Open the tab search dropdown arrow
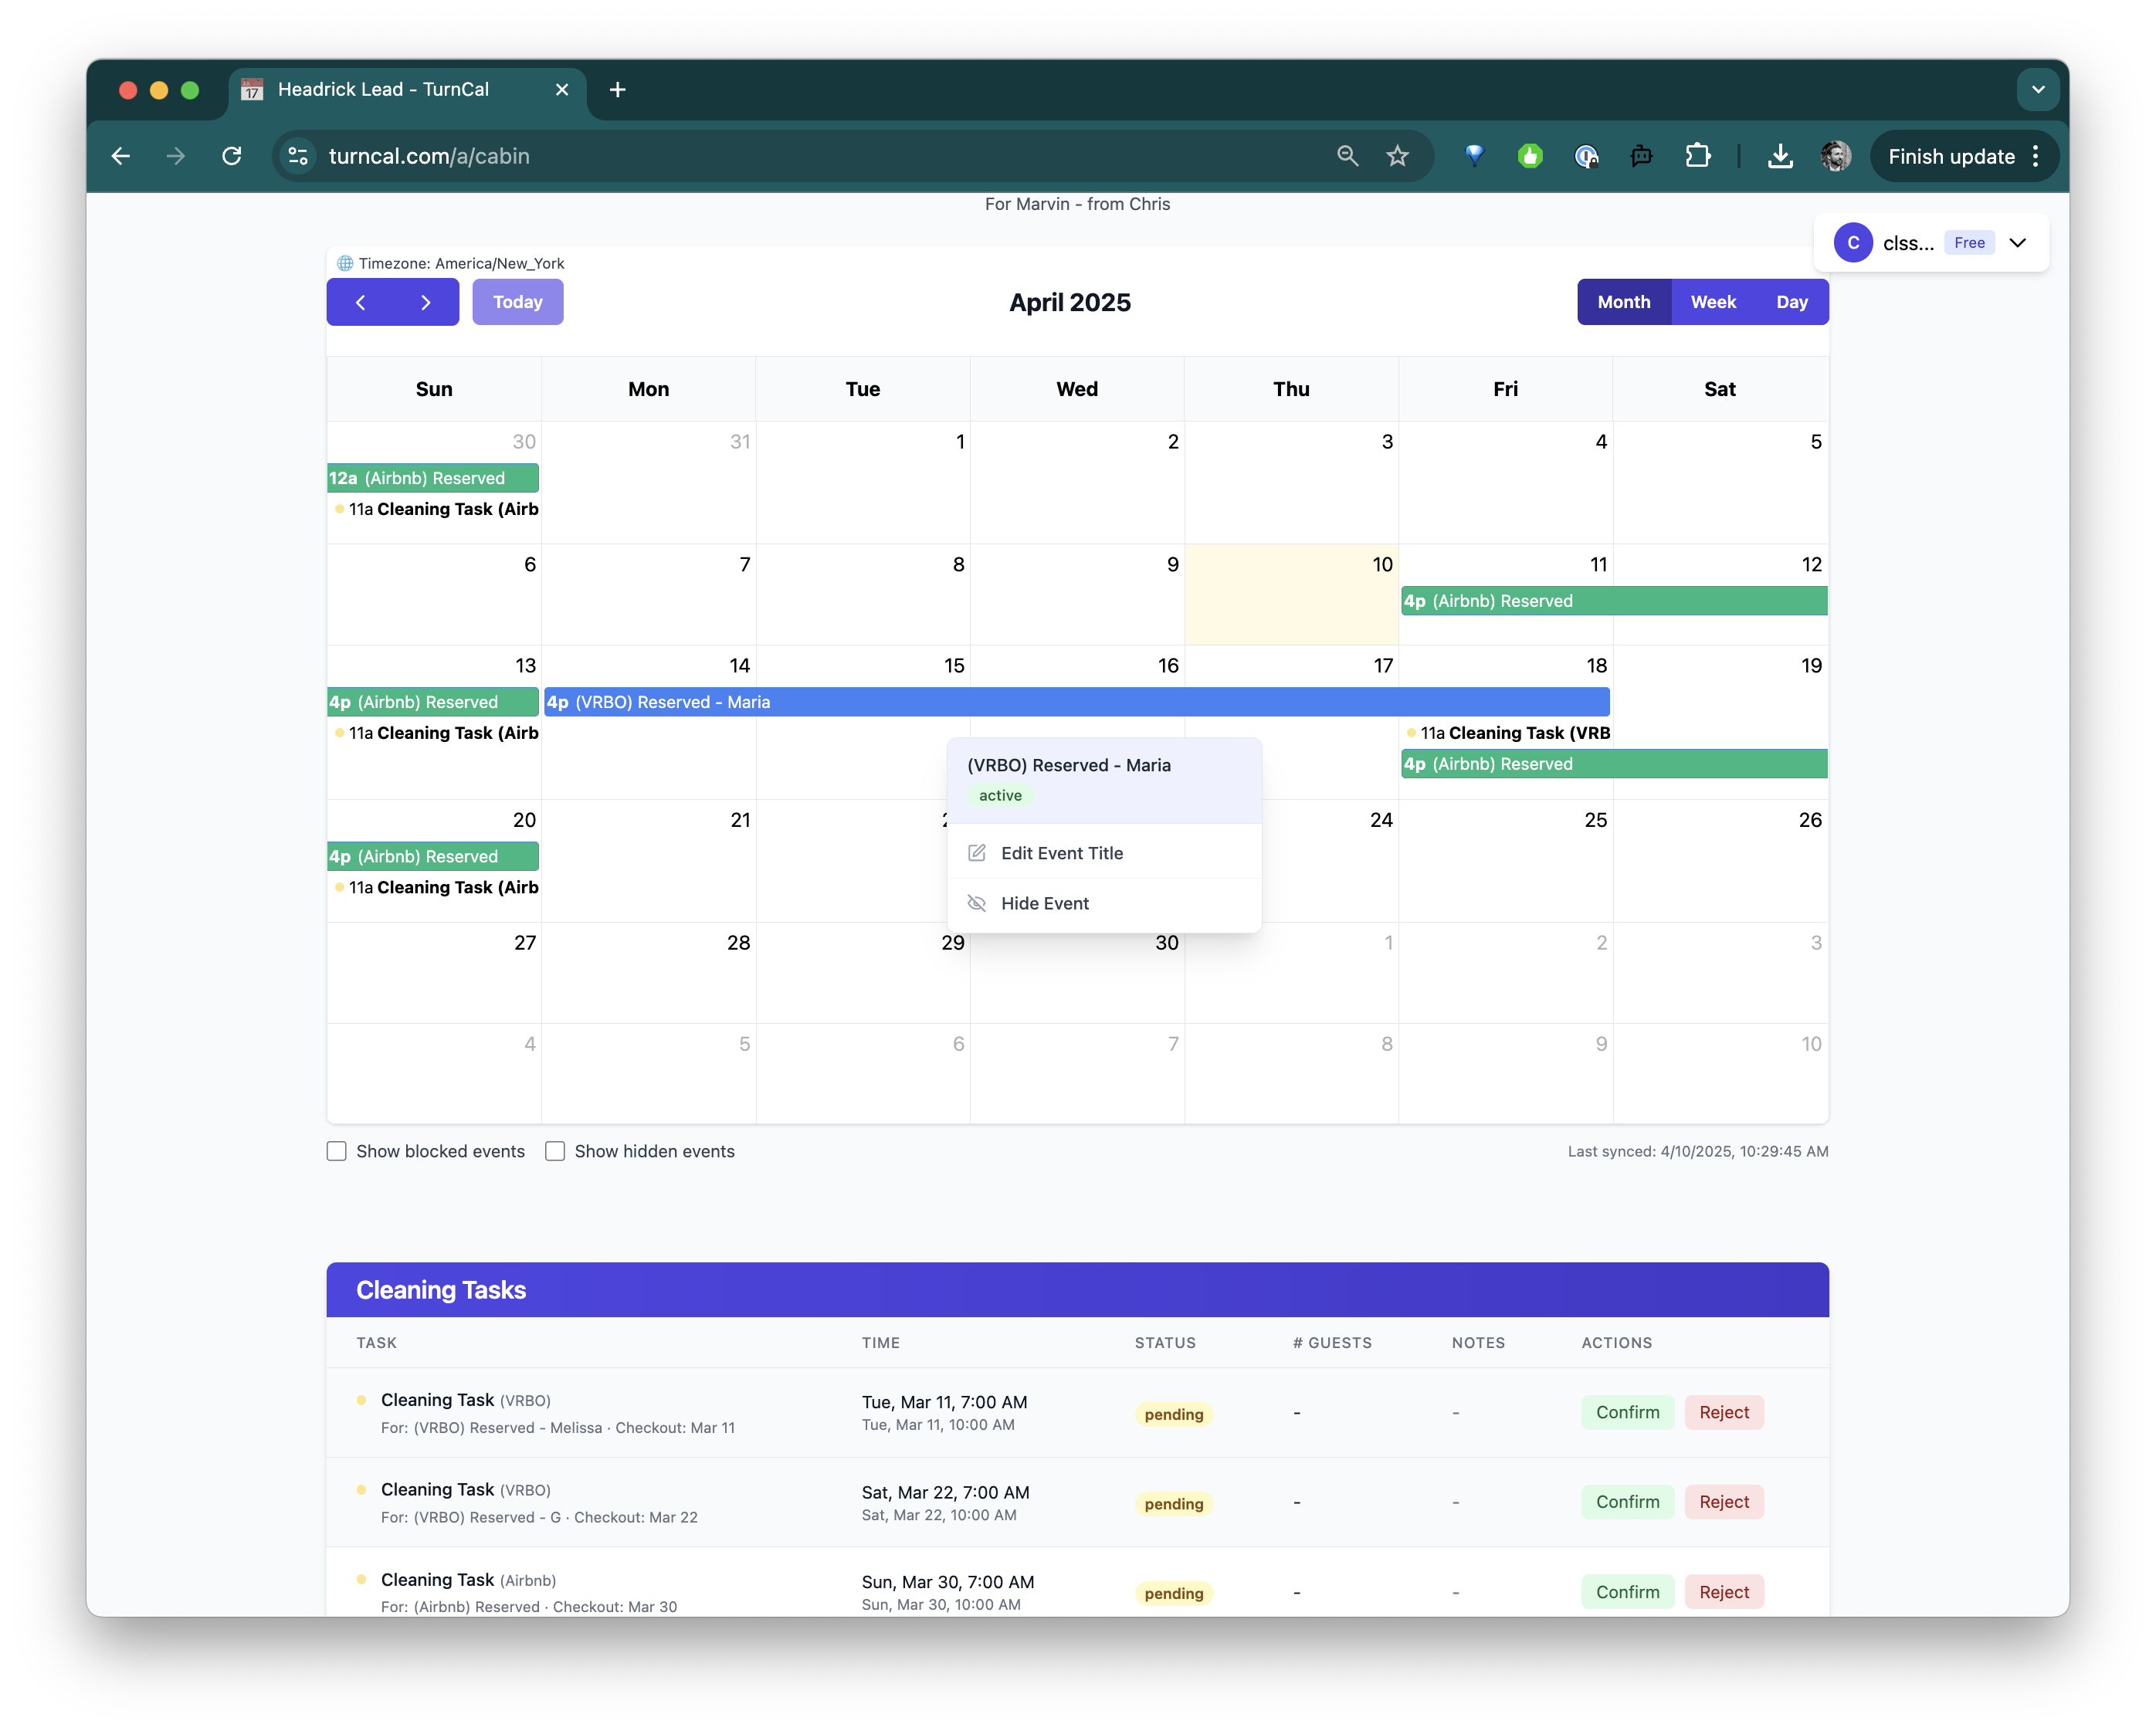This screenshot has width=2156, height=1731. click(x=2038, y=90)
